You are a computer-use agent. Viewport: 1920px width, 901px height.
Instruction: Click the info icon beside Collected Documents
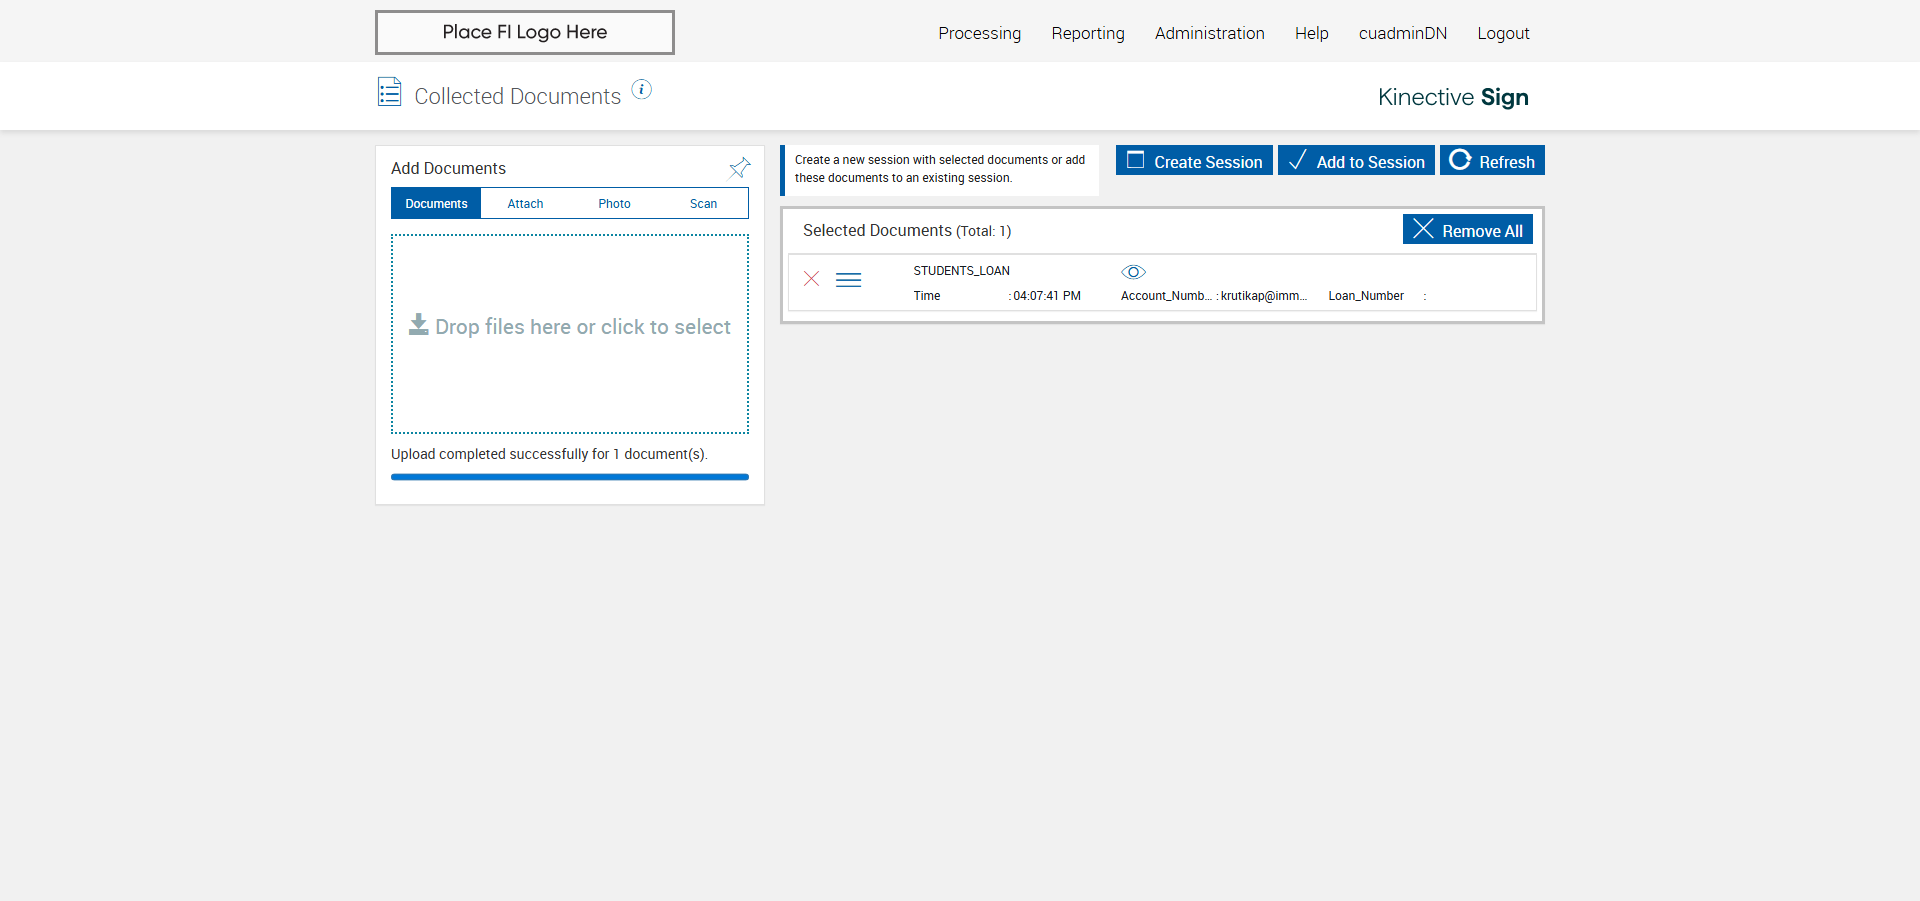(x=642, y=90)
